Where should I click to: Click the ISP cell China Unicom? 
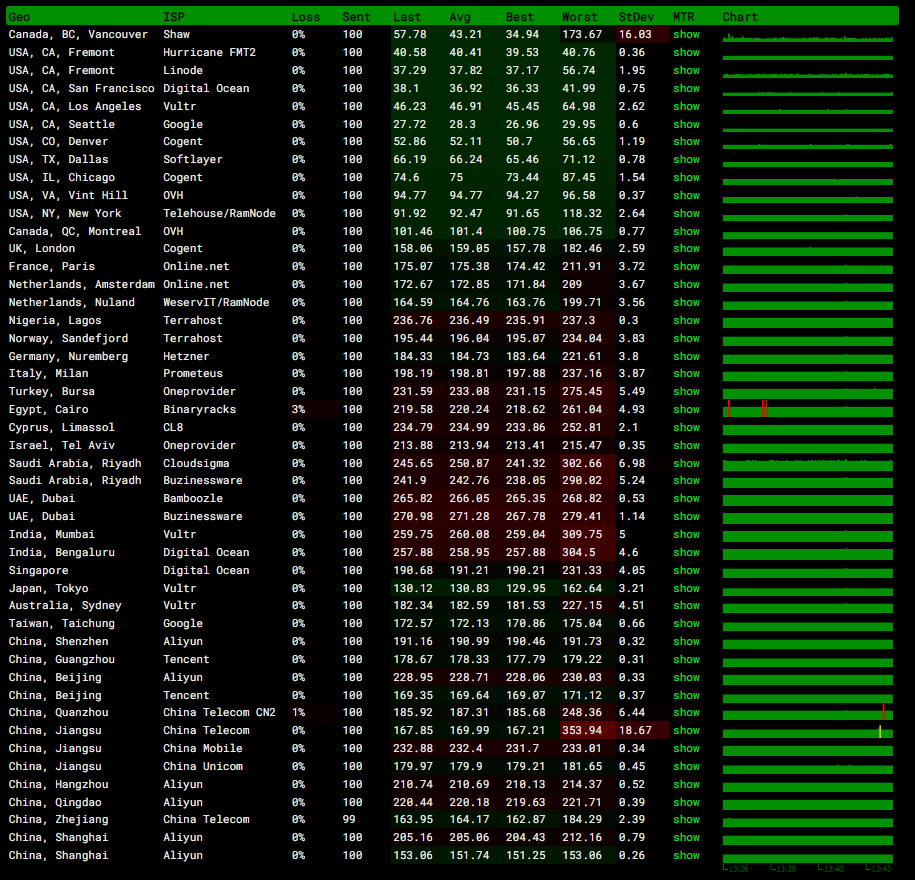[203, 767]
